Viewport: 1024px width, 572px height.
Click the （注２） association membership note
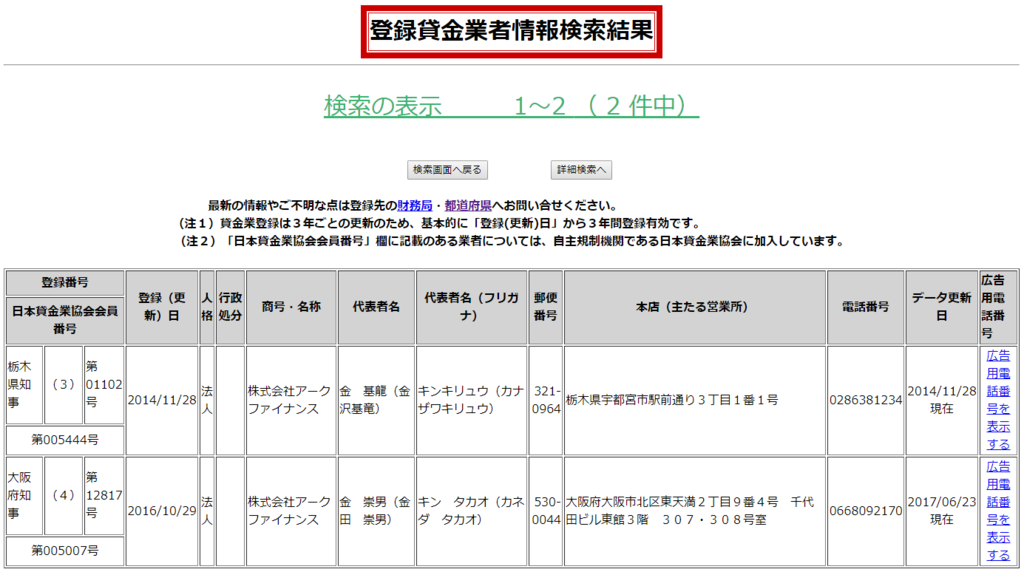click(511, 242)
